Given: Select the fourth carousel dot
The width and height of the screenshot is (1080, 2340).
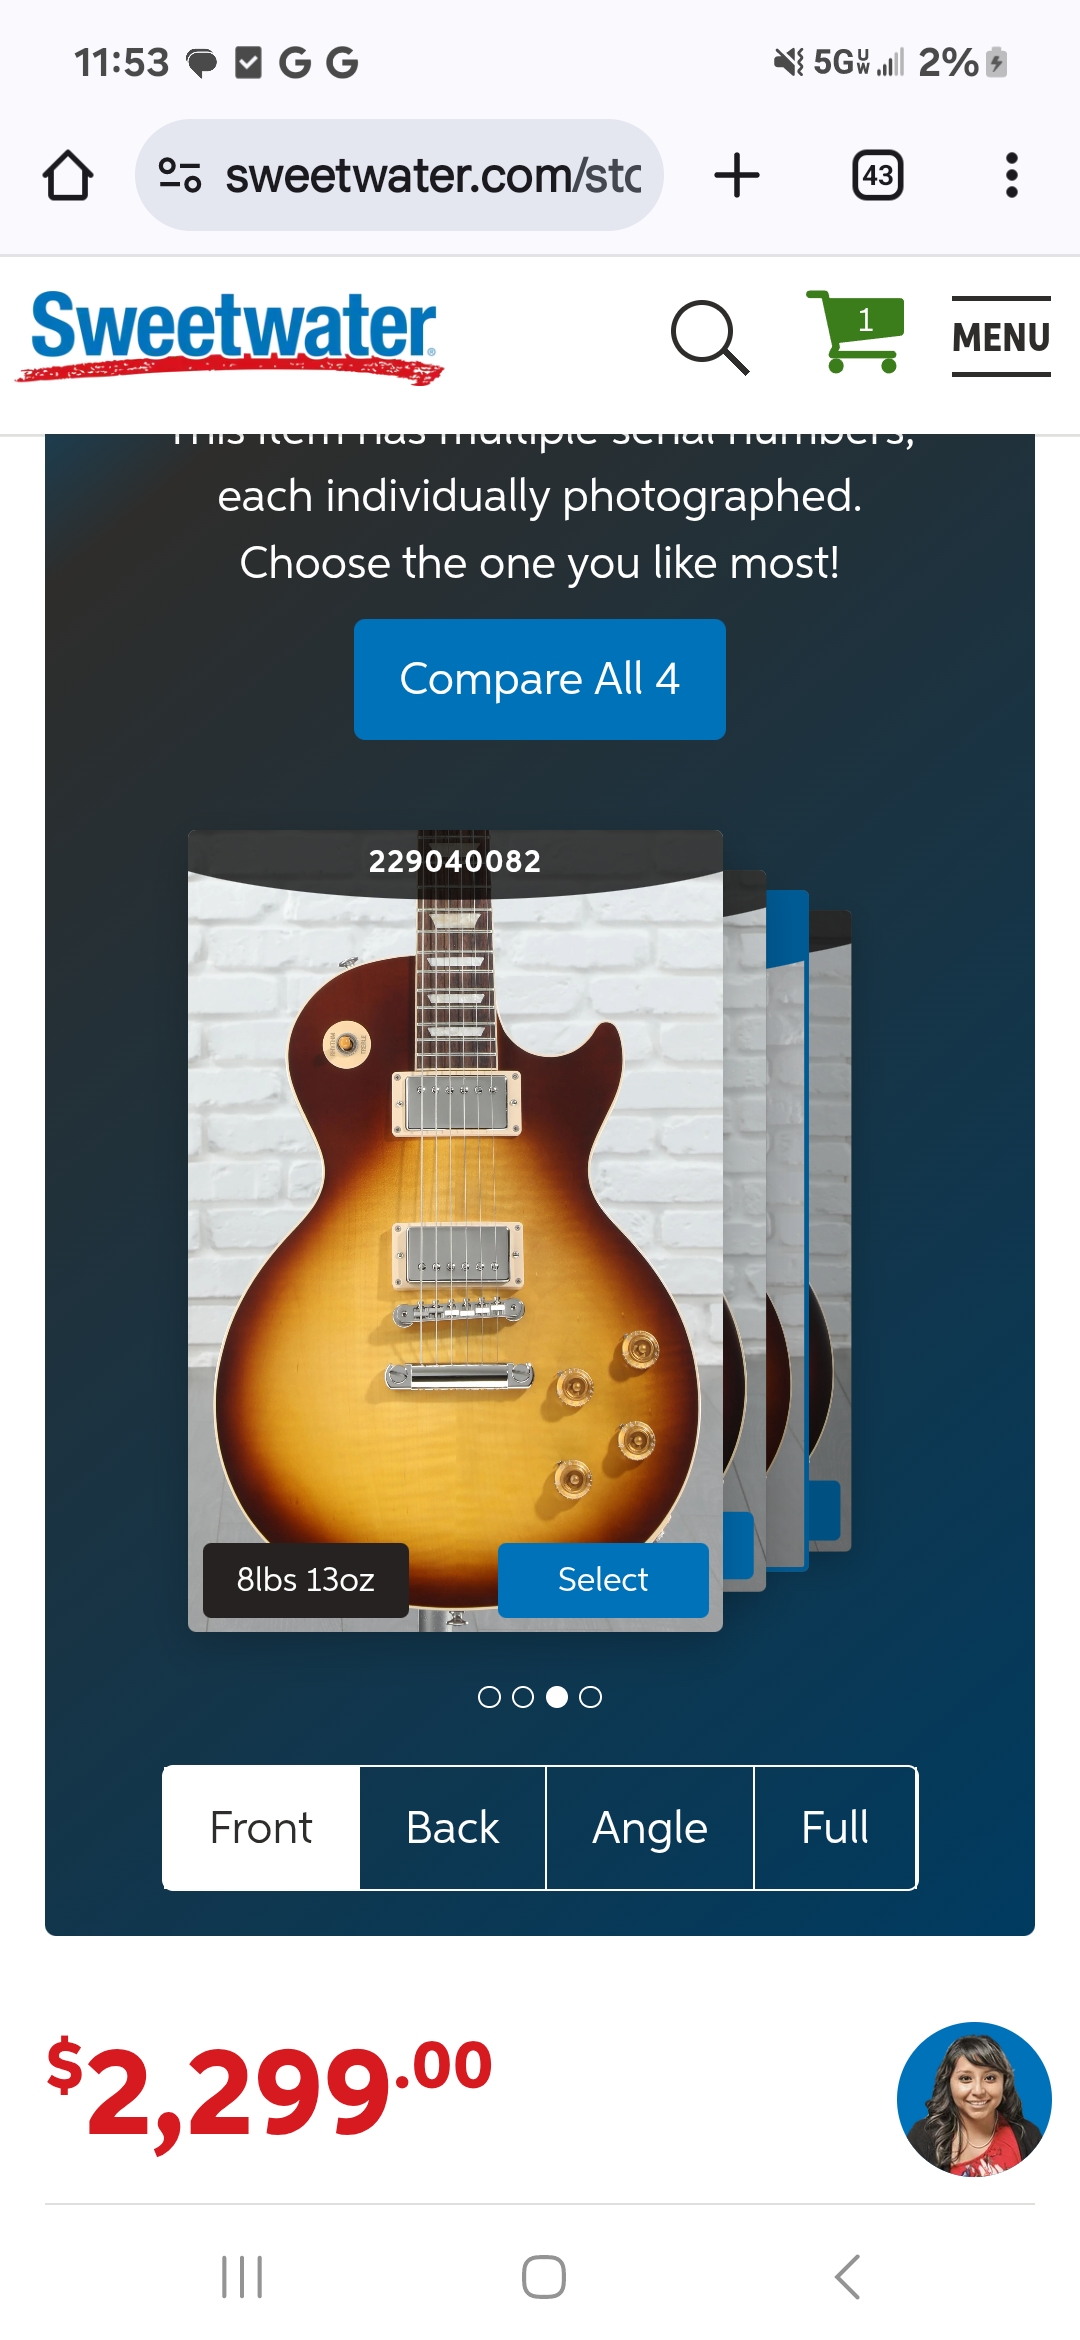Looking at the screenshot, I should [591, 1697].
